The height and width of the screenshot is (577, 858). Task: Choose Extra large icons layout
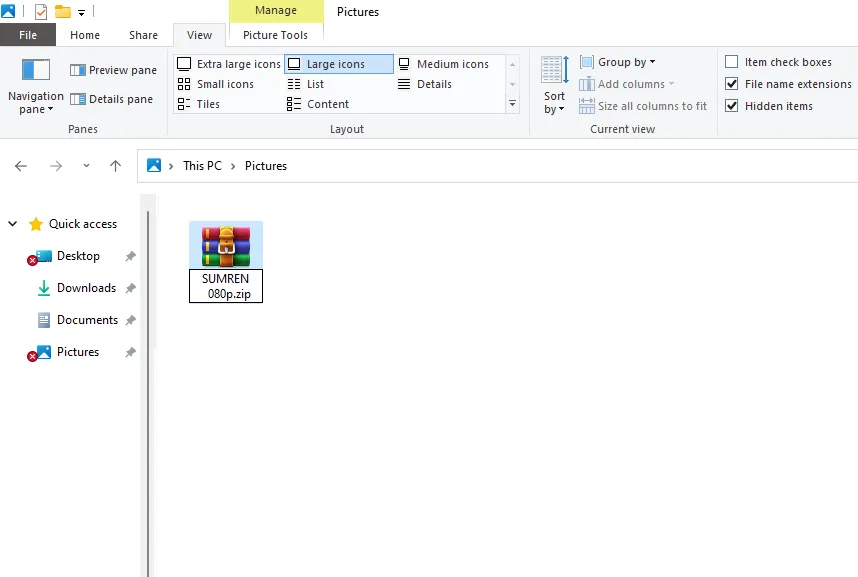coord(229,64)
